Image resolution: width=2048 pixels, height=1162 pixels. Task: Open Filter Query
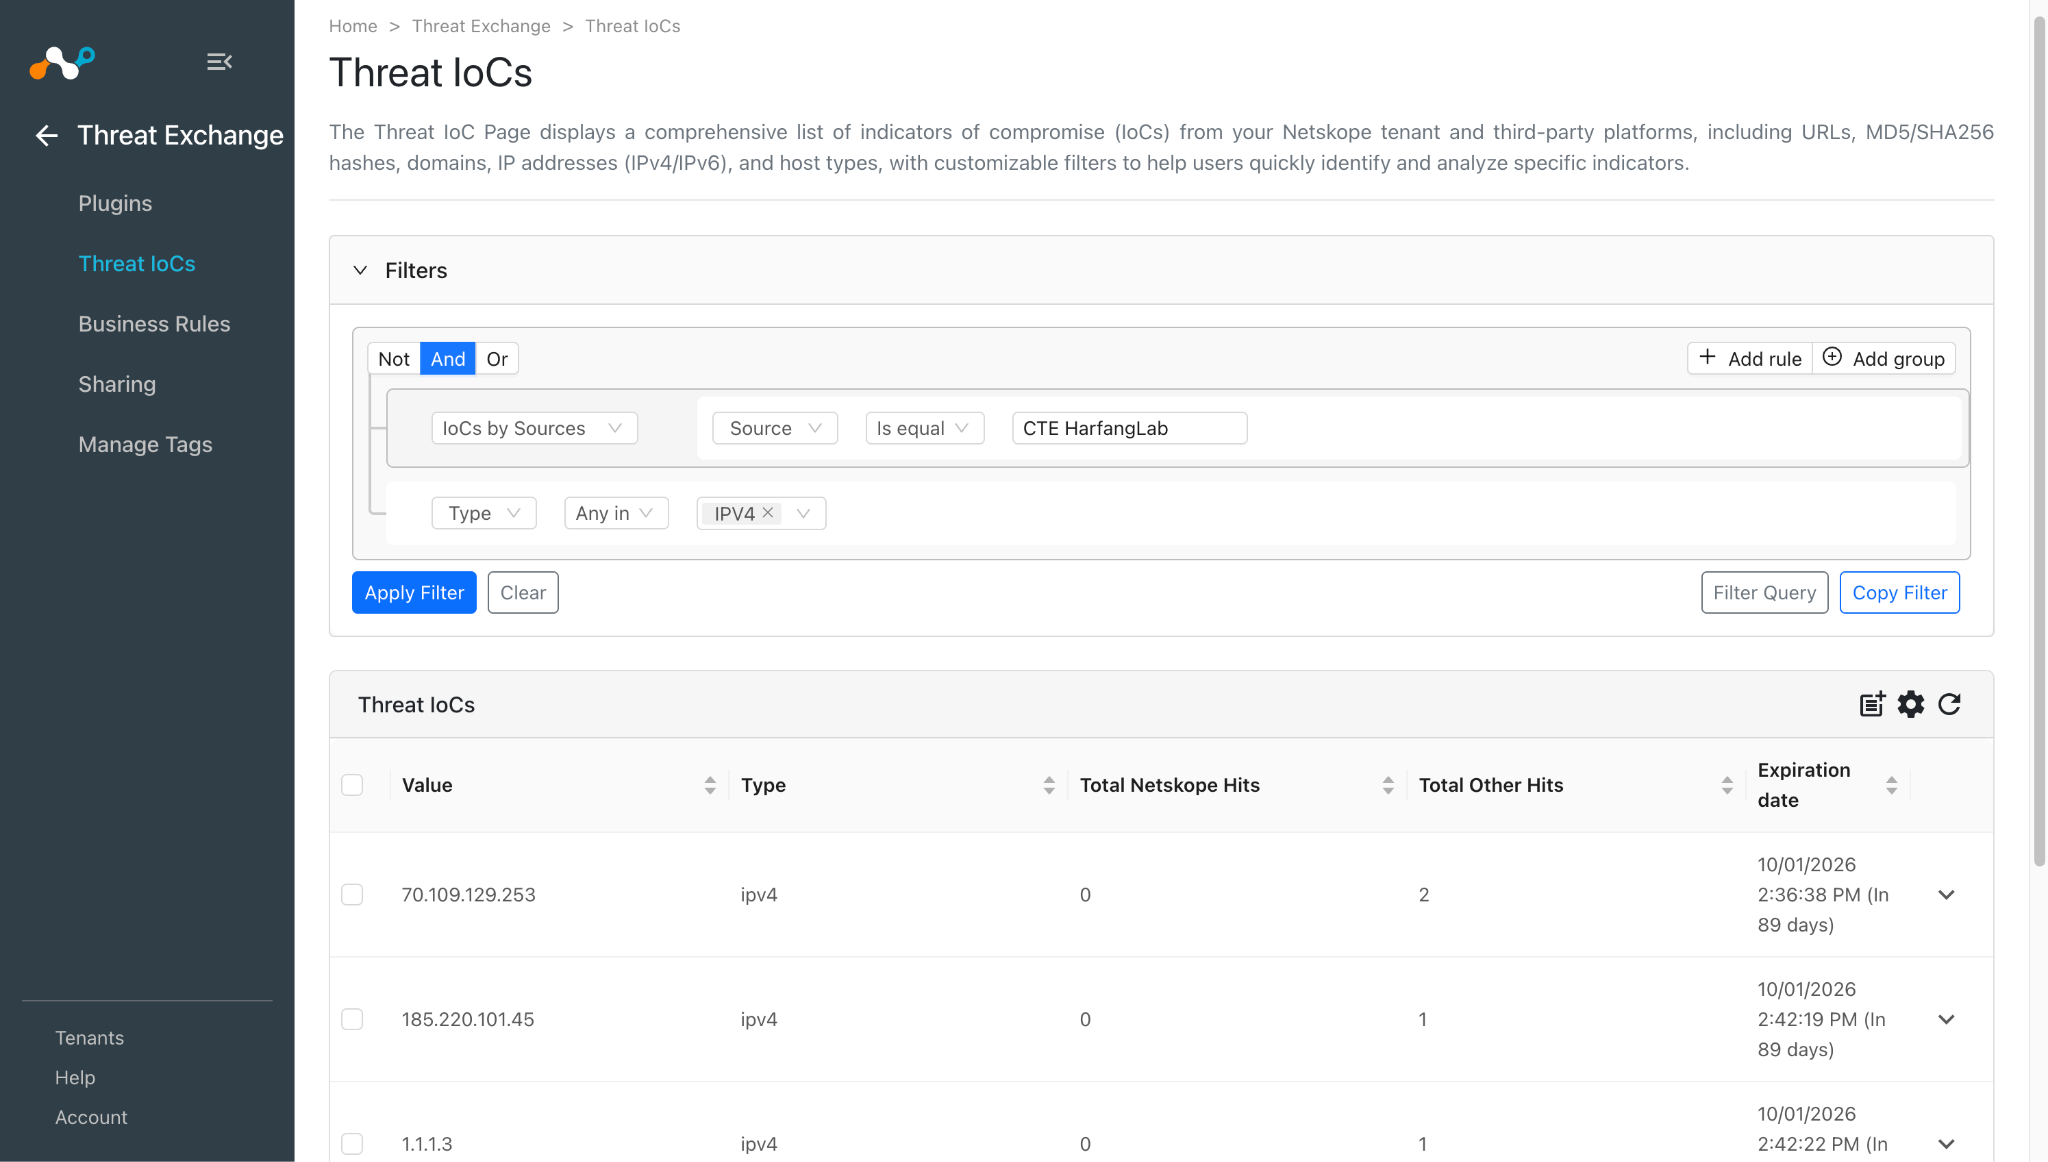tap(1765, 593)
